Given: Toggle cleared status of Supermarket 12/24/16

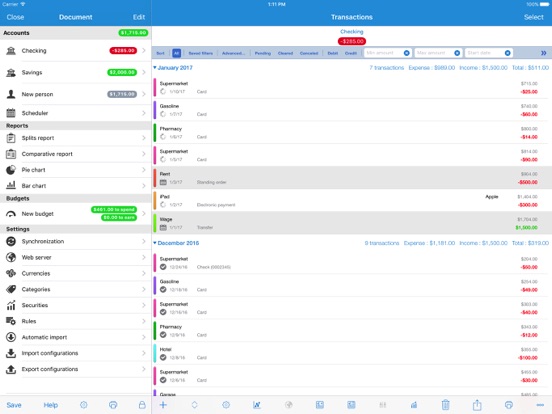Looking at the screenshot, I should [163, 267].
